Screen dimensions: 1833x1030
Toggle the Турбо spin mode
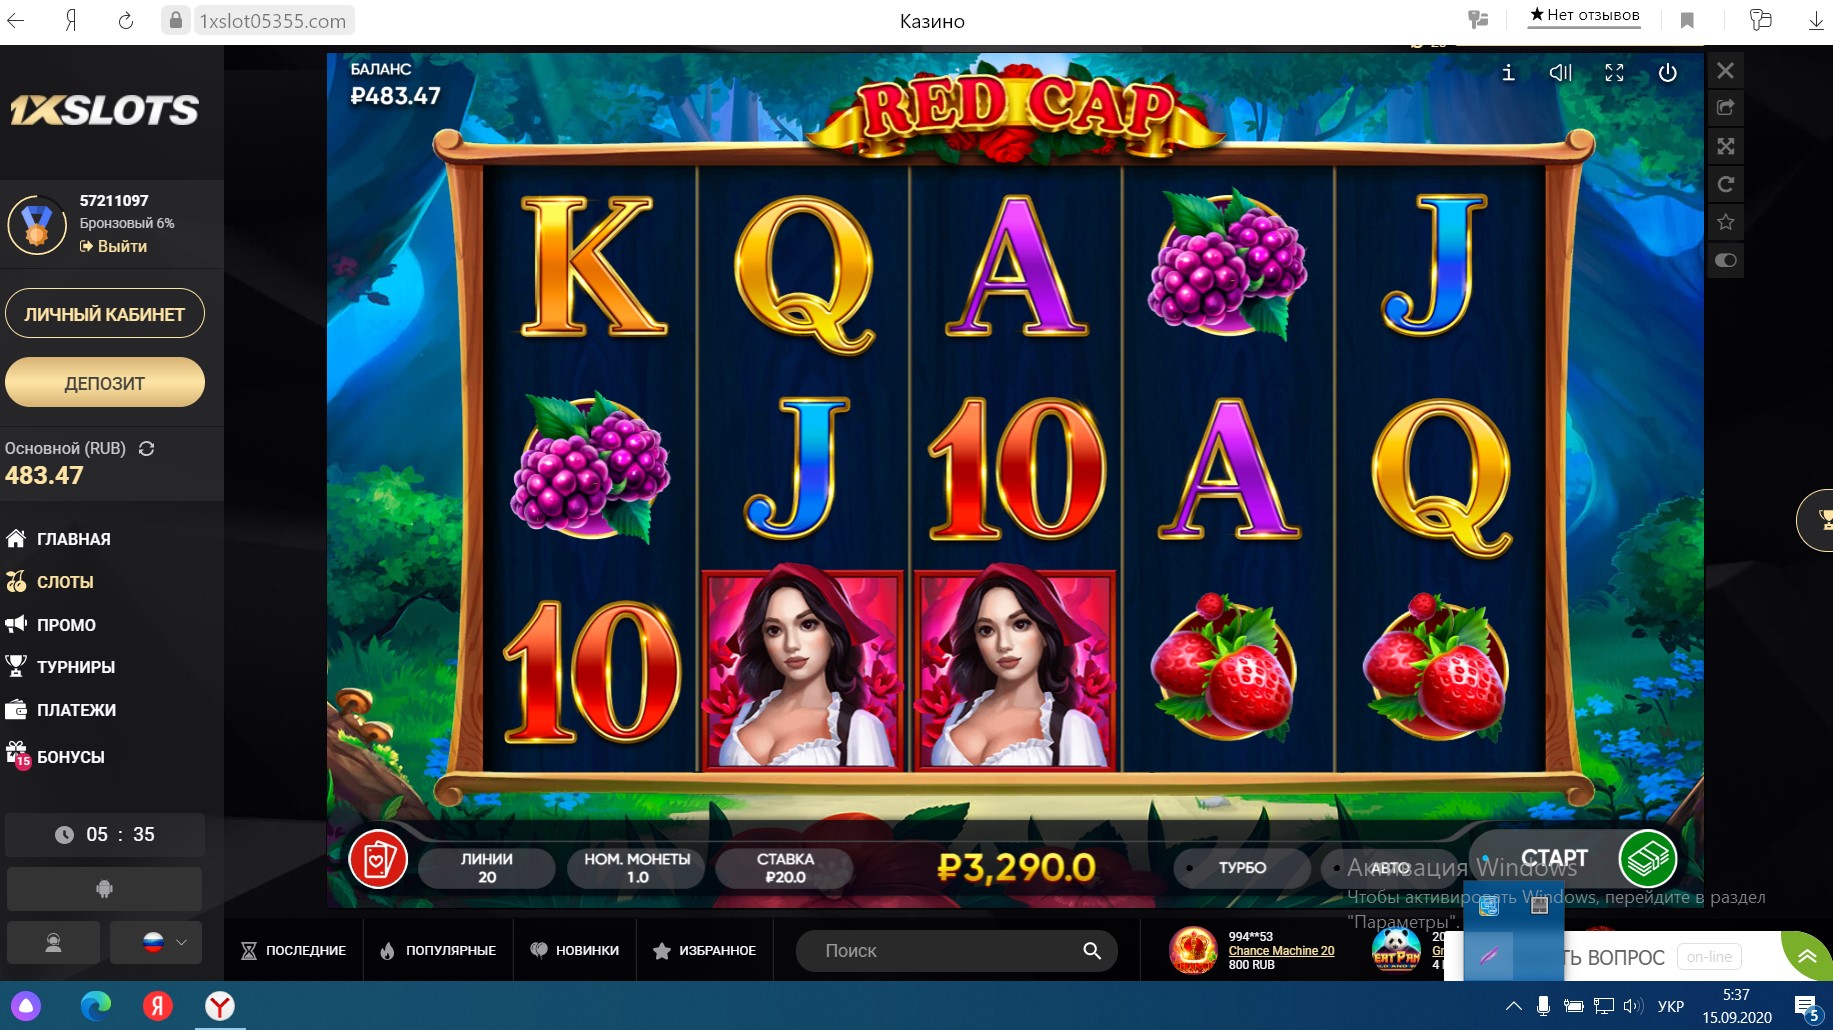(x=1241, y=868)
